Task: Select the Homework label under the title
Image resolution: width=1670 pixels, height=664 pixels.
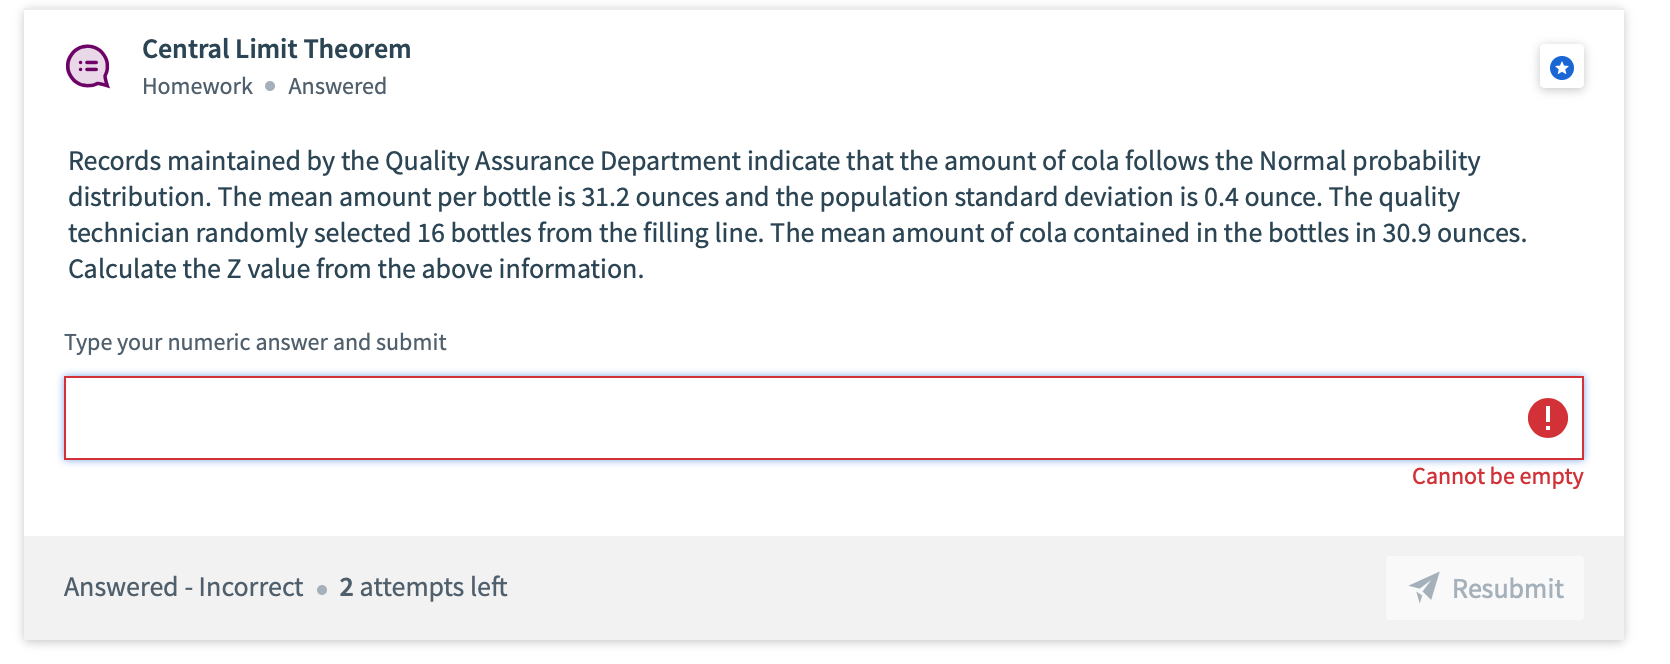Action: point(197,86)
